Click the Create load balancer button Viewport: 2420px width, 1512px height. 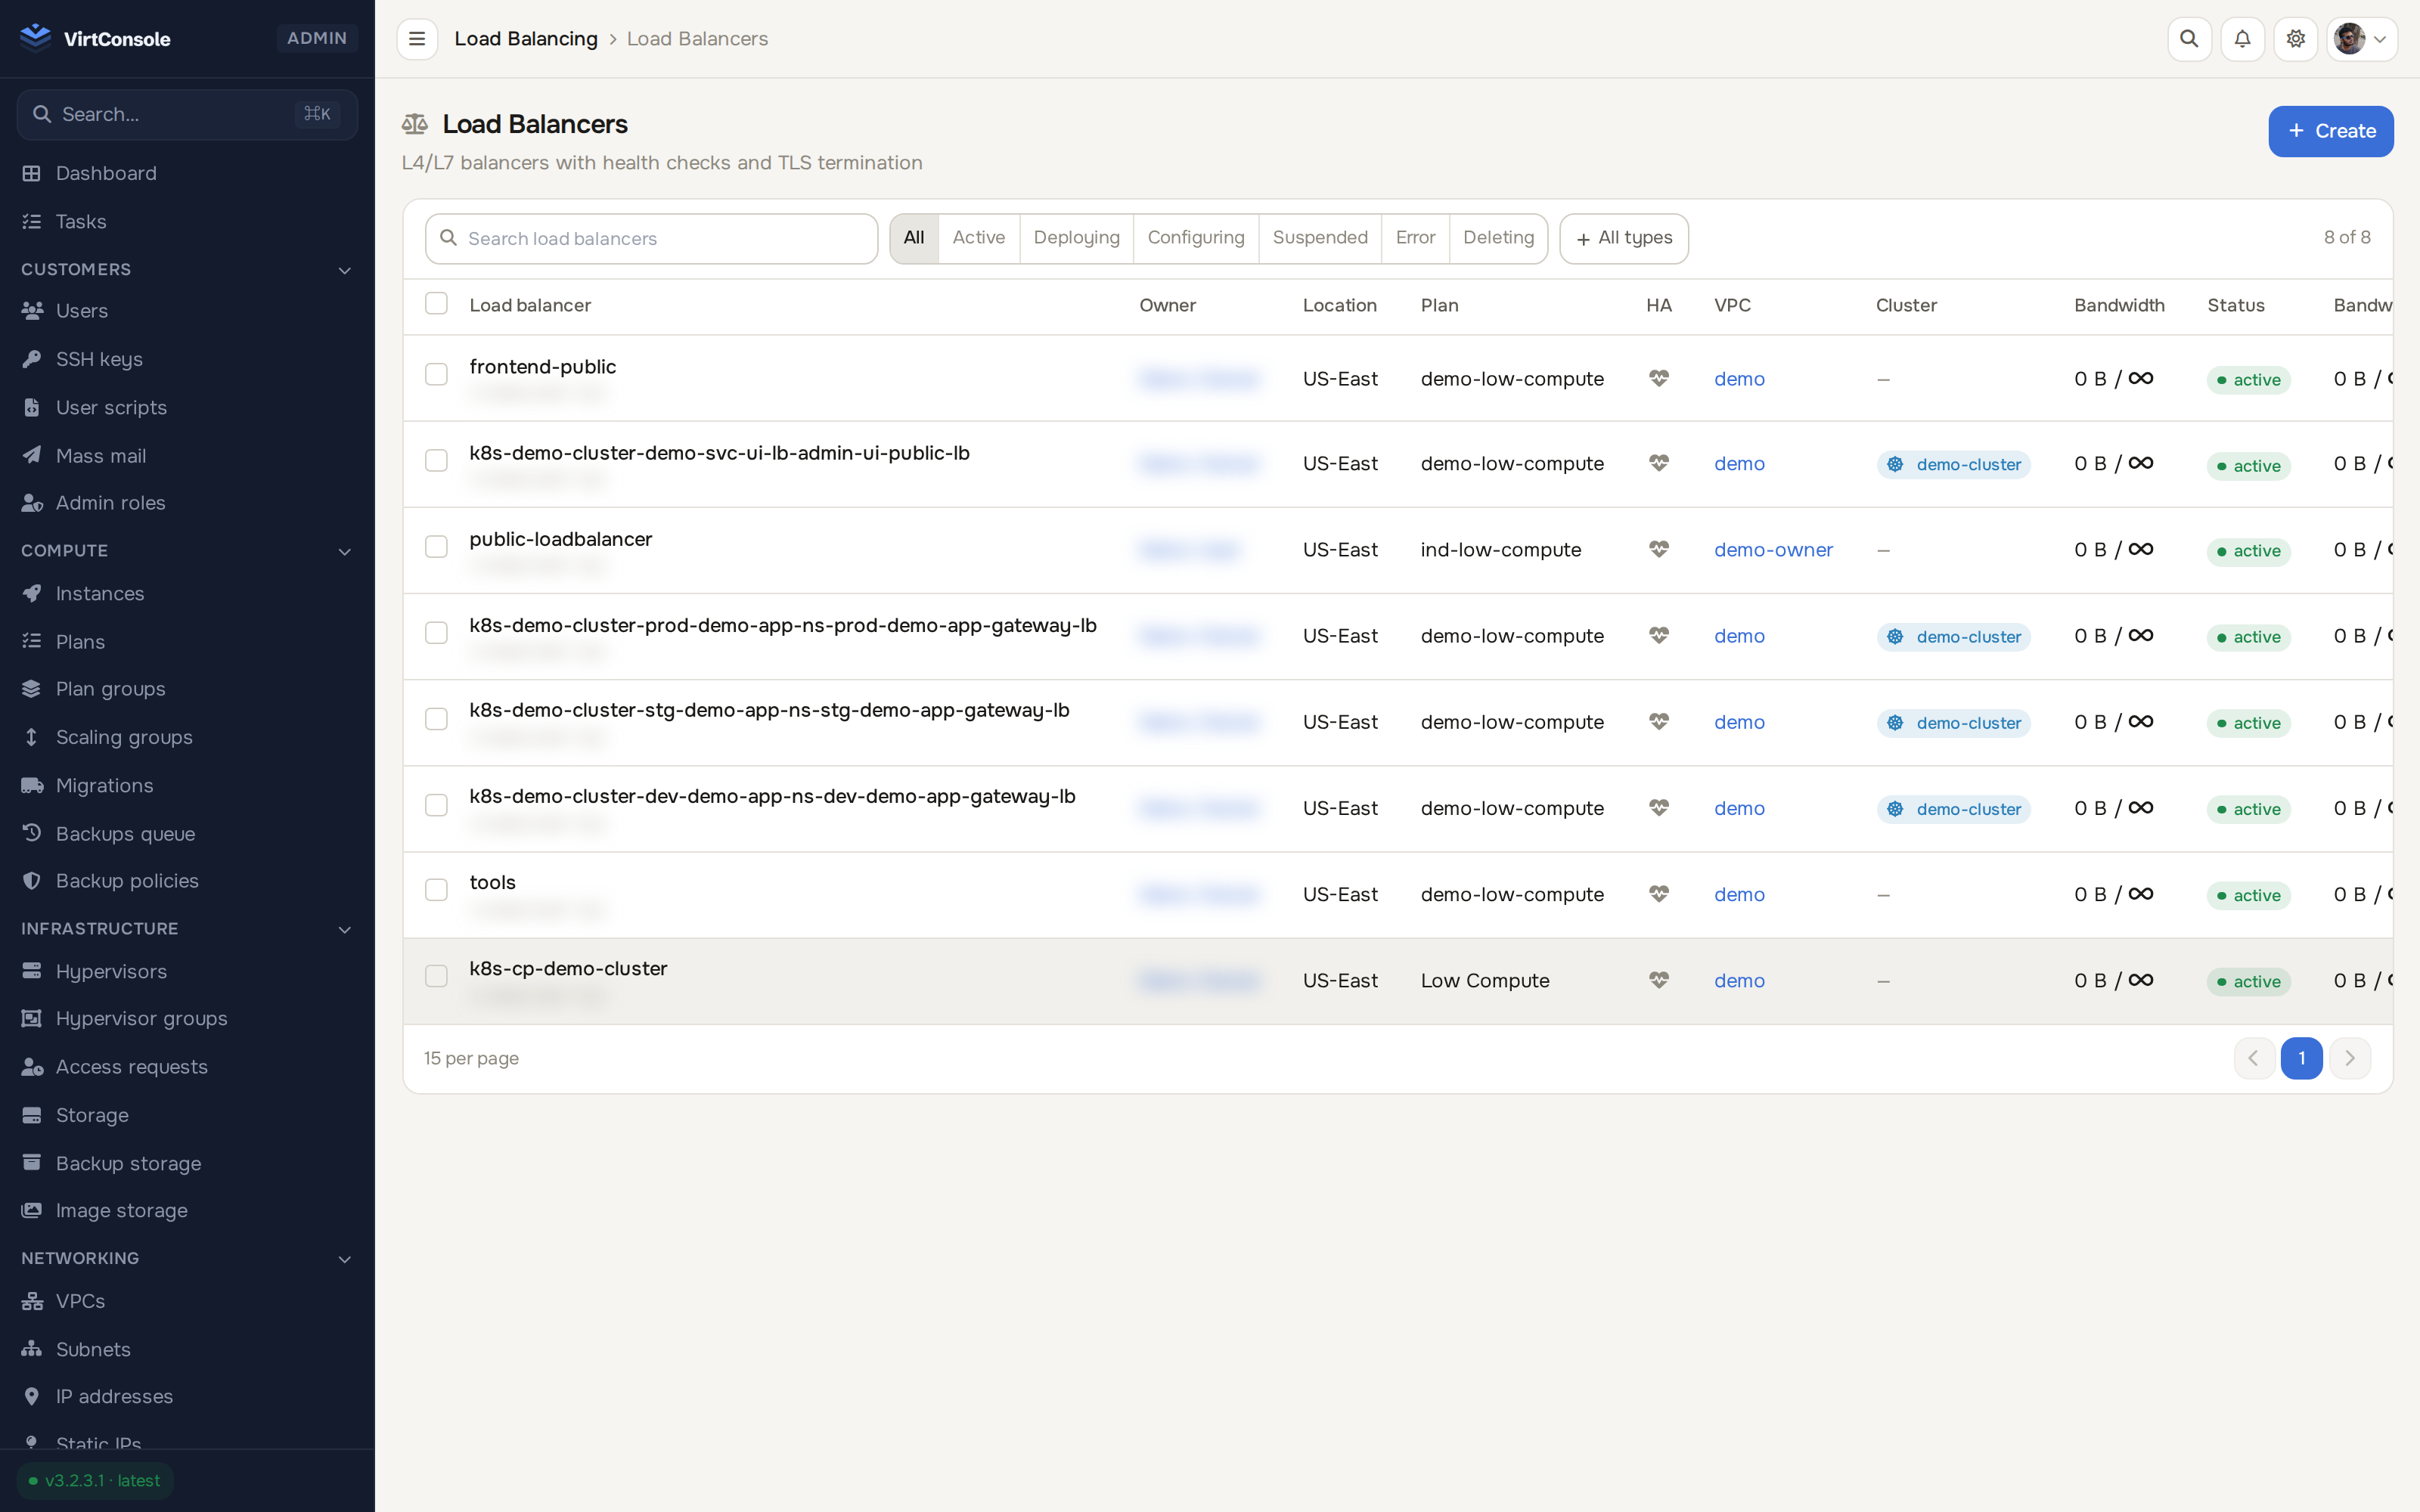(x=2330, y=131)
